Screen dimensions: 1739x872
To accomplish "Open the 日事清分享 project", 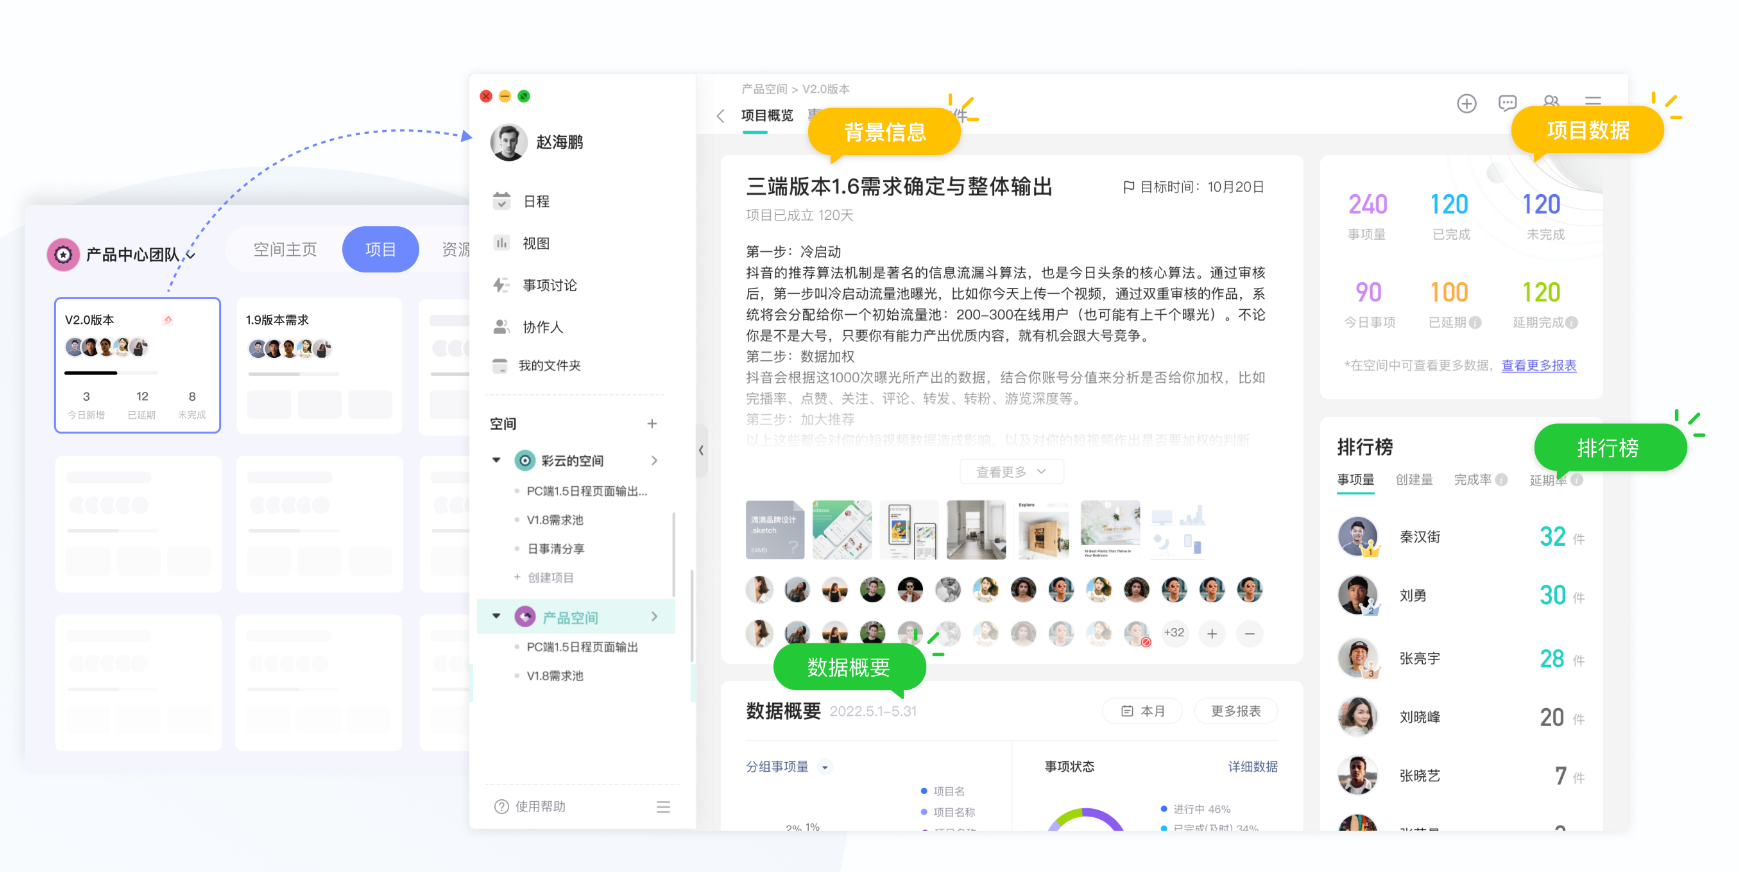I will 556,549.
